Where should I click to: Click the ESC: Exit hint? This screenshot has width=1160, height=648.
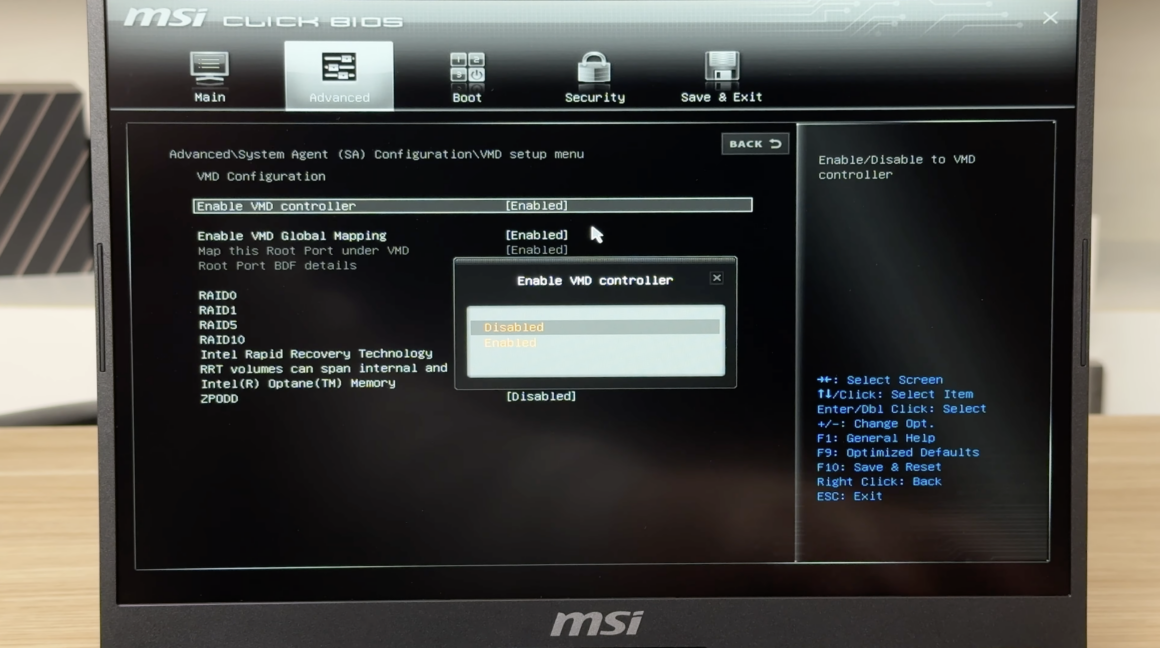849,496
